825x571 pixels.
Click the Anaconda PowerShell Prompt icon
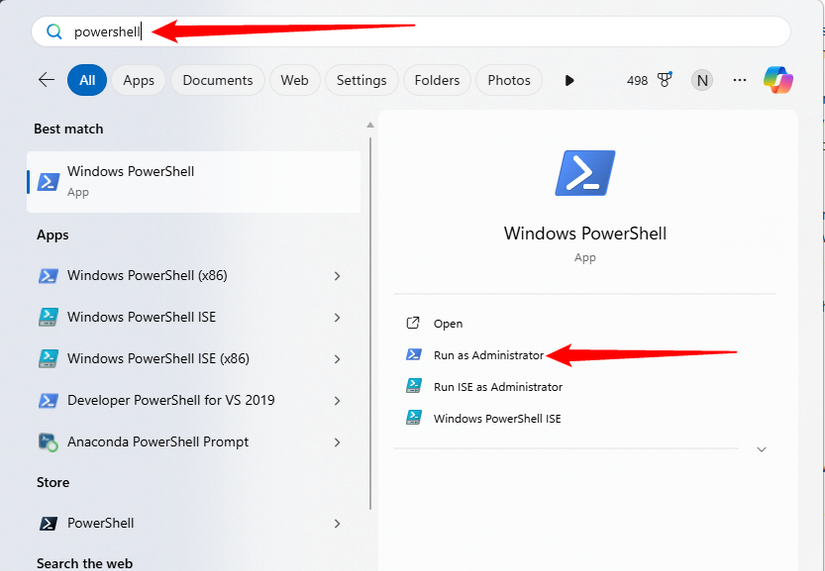48,442
